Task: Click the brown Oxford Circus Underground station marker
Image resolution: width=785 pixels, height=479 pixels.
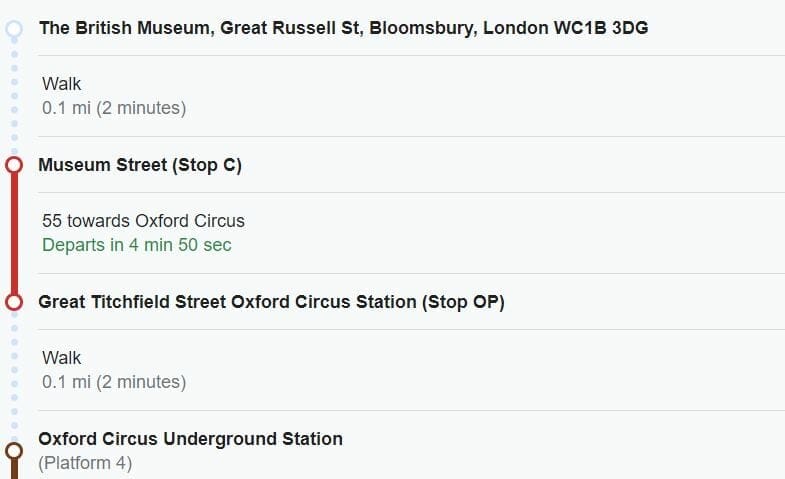Action: 14,449
